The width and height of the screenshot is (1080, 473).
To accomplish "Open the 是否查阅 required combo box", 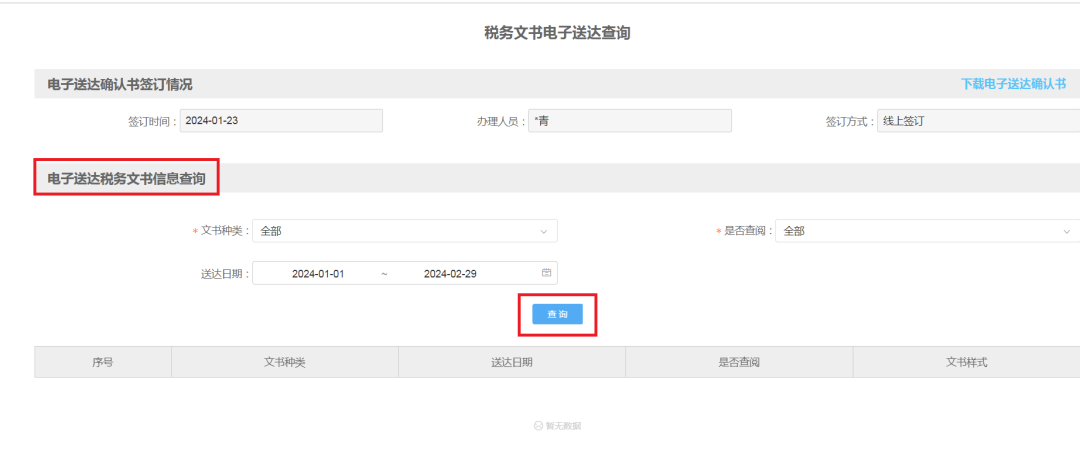I will click(x=927, y=231).
